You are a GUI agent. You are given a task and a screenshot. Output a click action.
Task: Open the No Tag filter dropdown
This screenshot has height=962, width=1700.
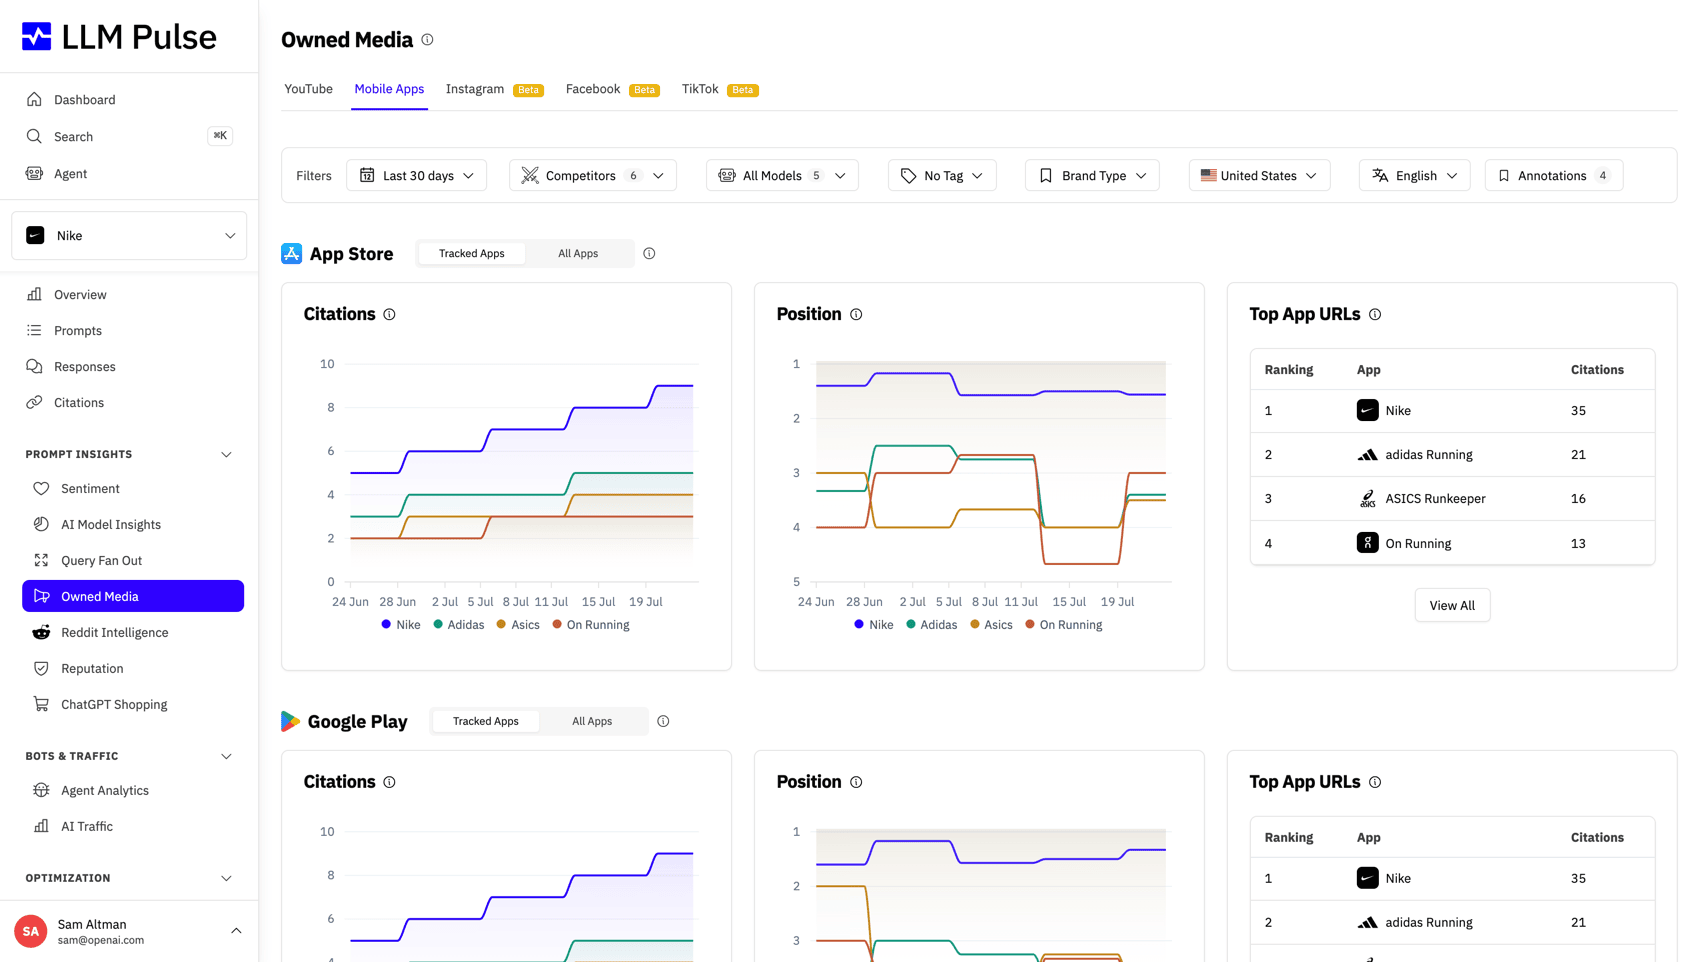click(942, 176)
